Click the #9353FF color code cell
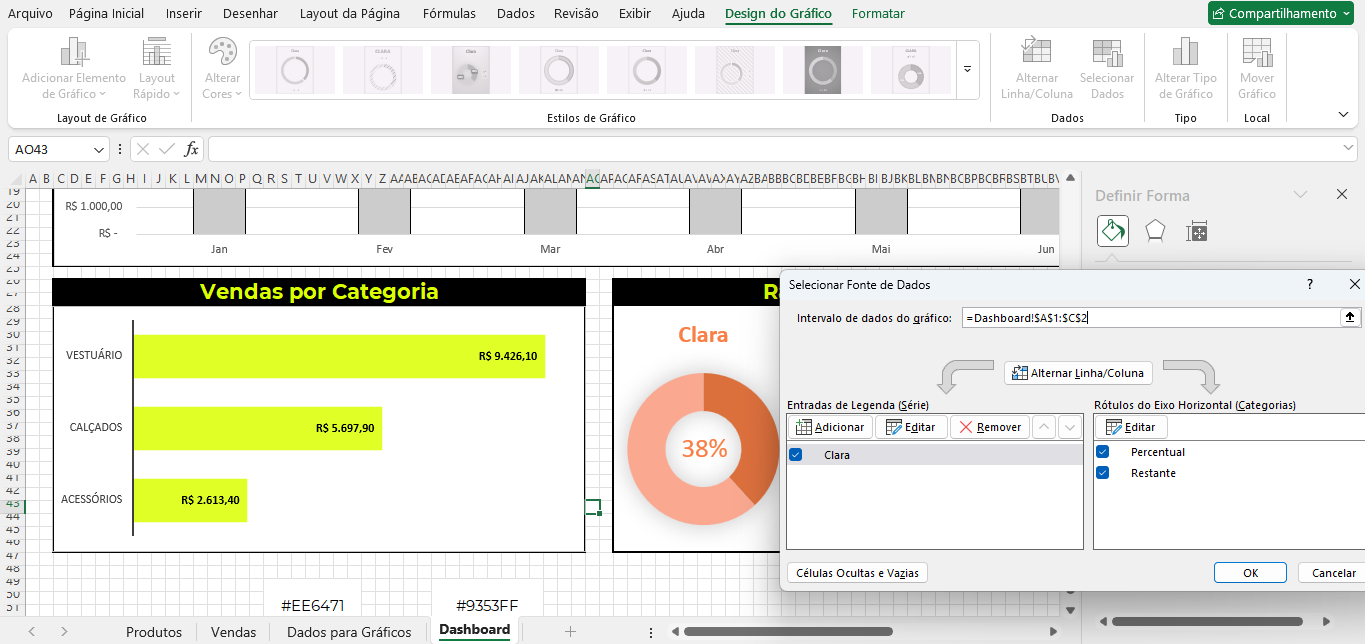The height and width of the screenshot is (644, 1365). [487, 606]
